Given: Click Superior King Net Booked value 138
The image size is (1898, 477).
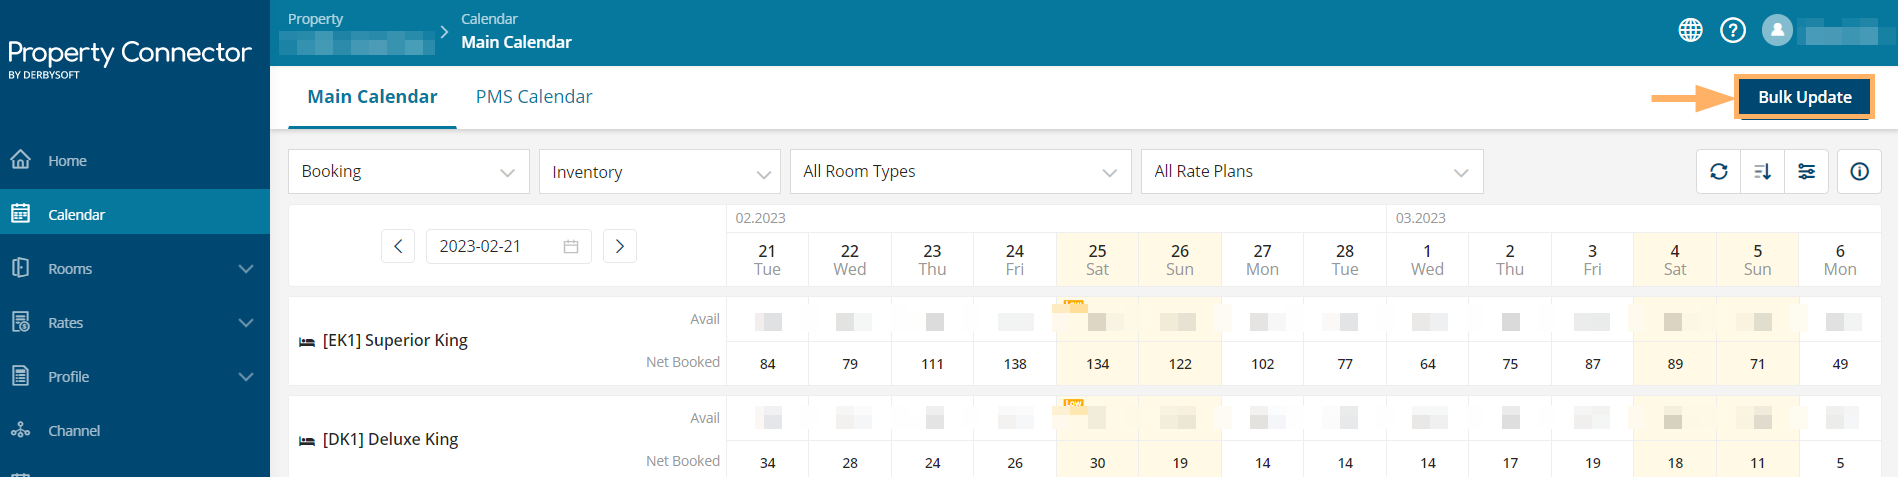Looking at the screenshot, I should tap(1015, 364).
